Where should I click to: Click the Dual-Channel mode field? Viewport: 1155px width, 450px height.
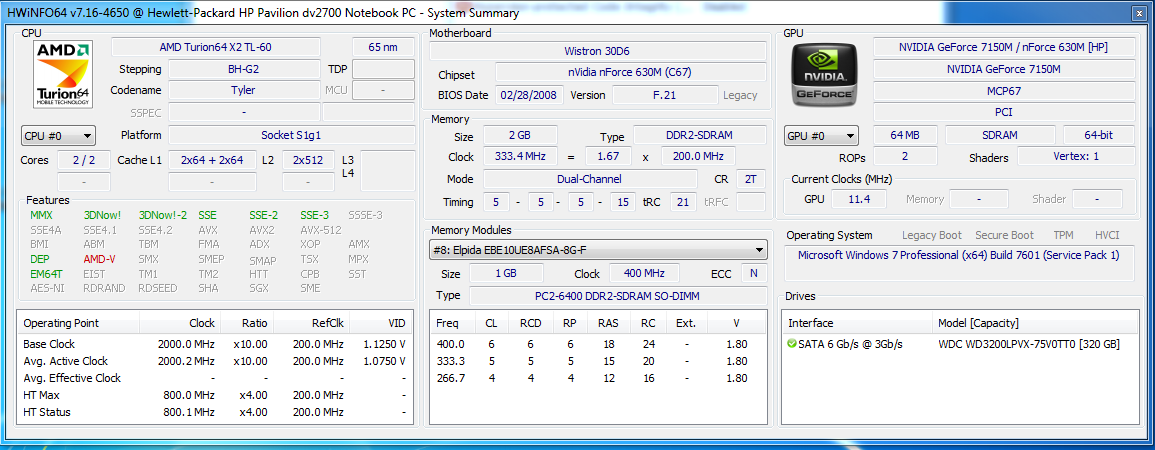point(589,179)
